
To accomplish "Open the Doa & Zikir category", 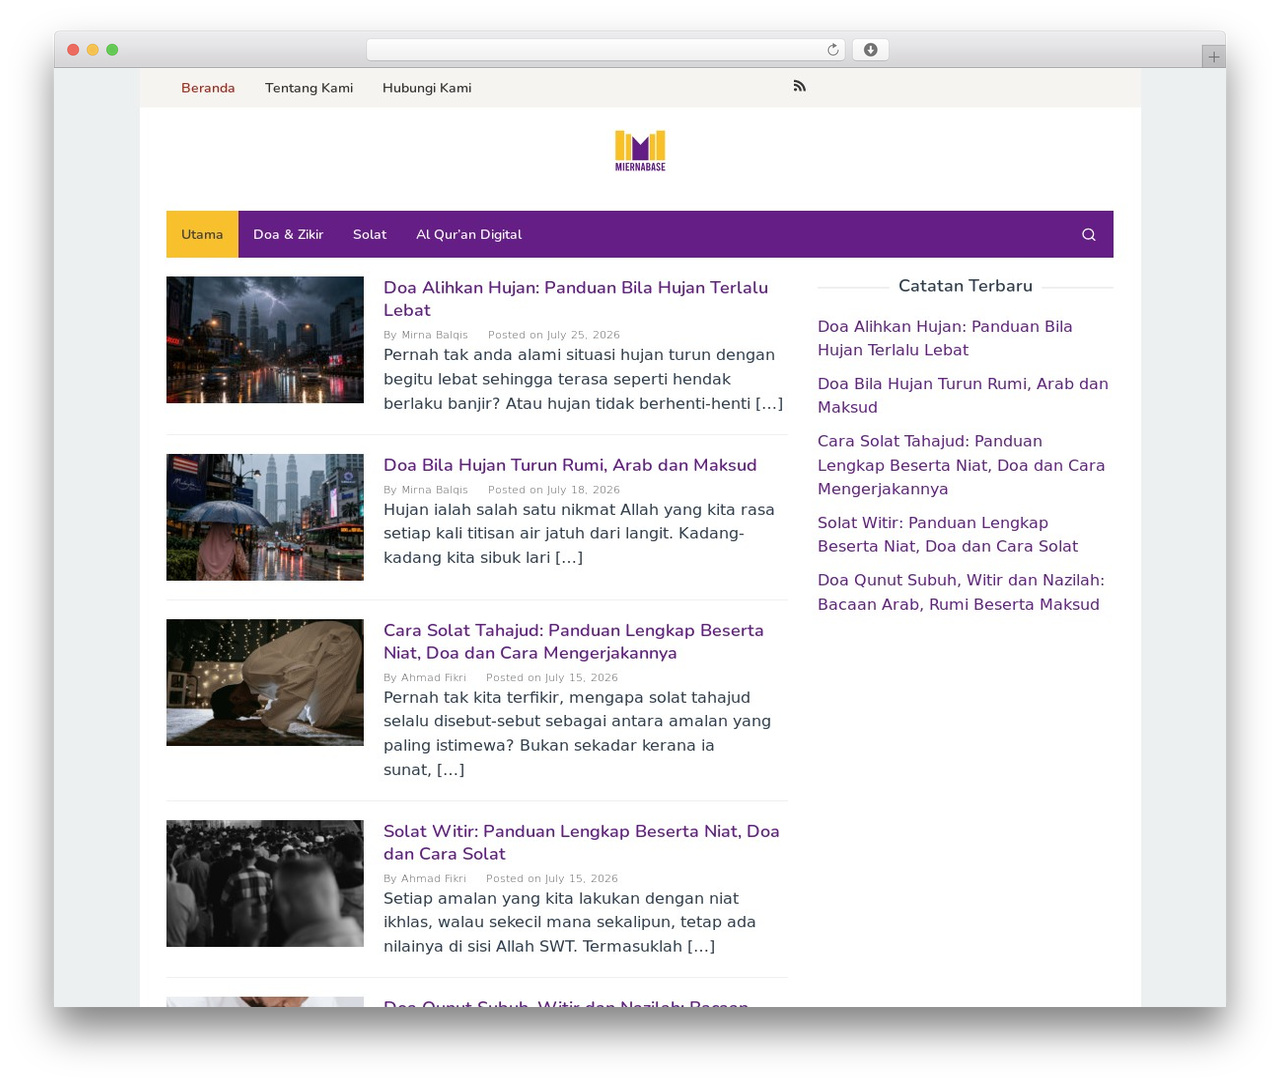I will pyautogui.click(x=288, y=234).
